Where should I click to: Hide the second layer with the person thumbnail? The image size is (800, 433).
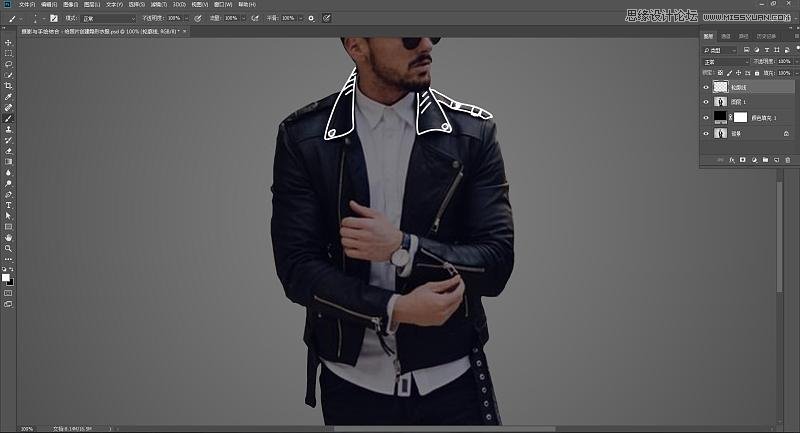coord(706,102)
